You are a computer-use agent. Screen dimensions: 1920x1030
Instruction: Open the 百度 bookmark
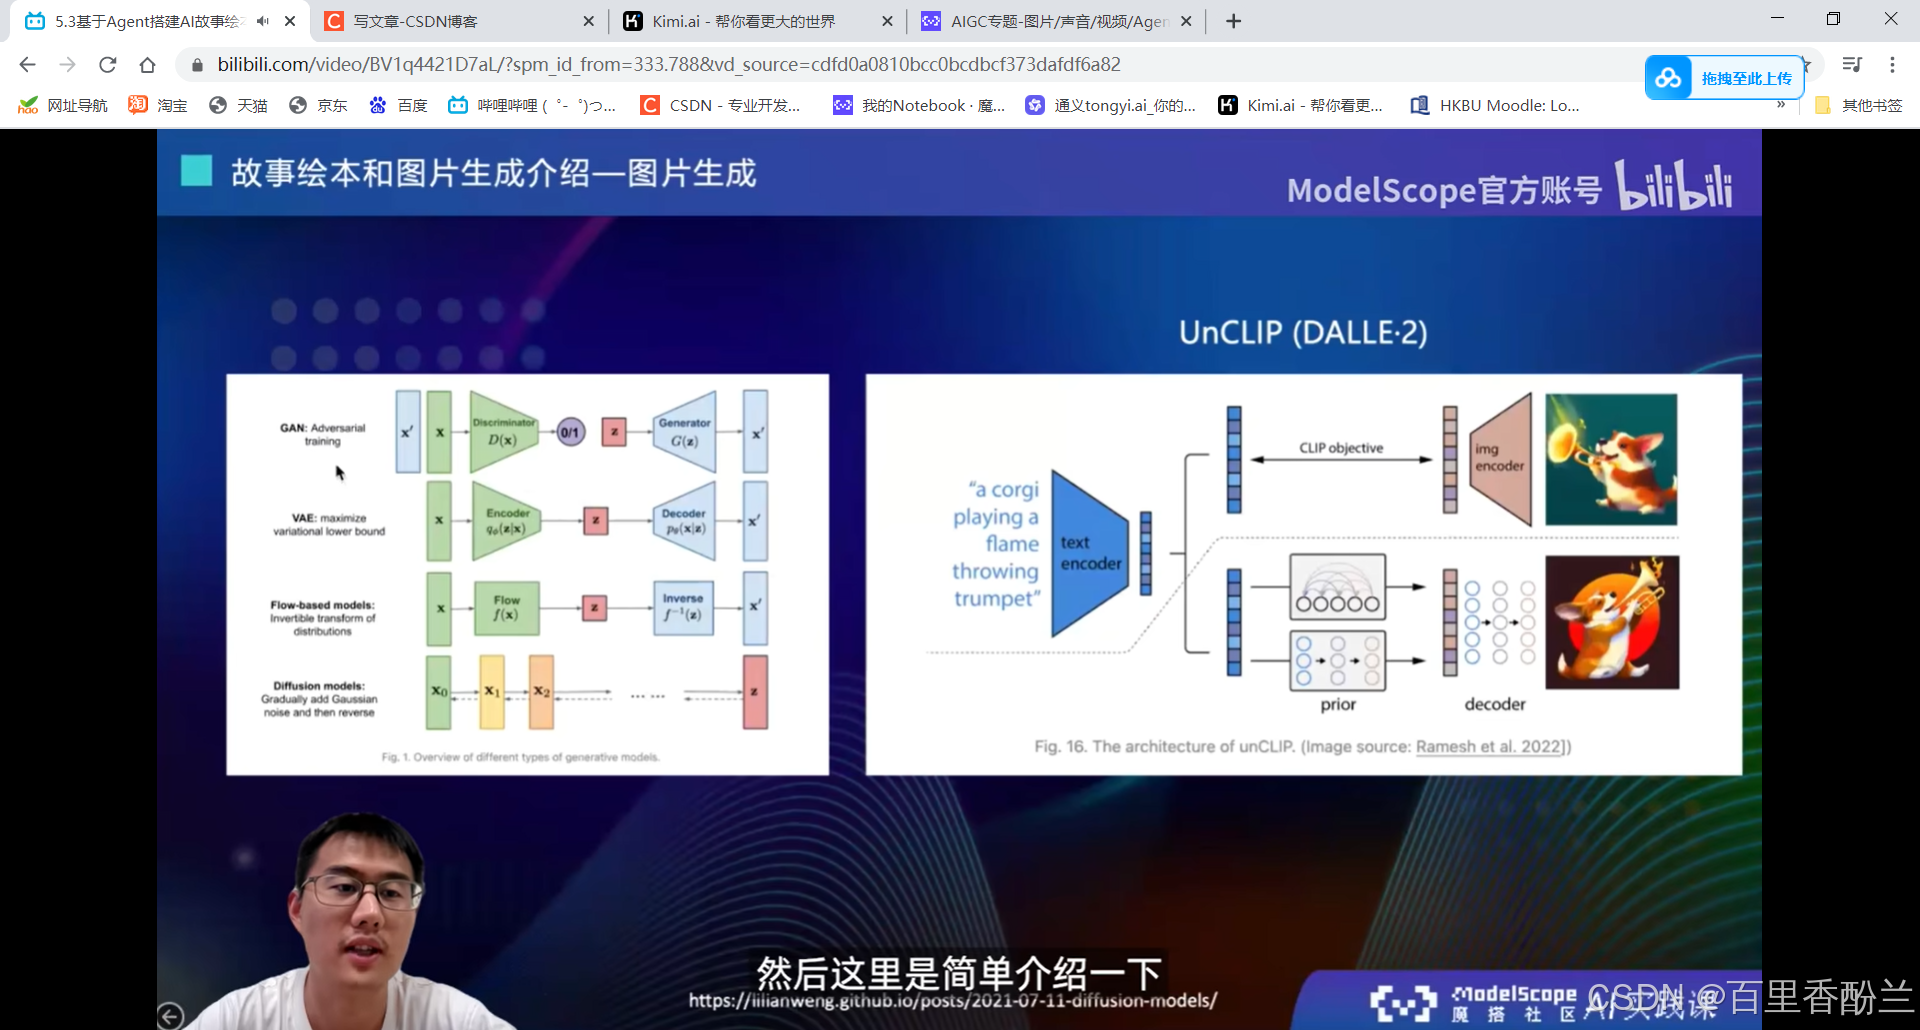pos(398,105)
